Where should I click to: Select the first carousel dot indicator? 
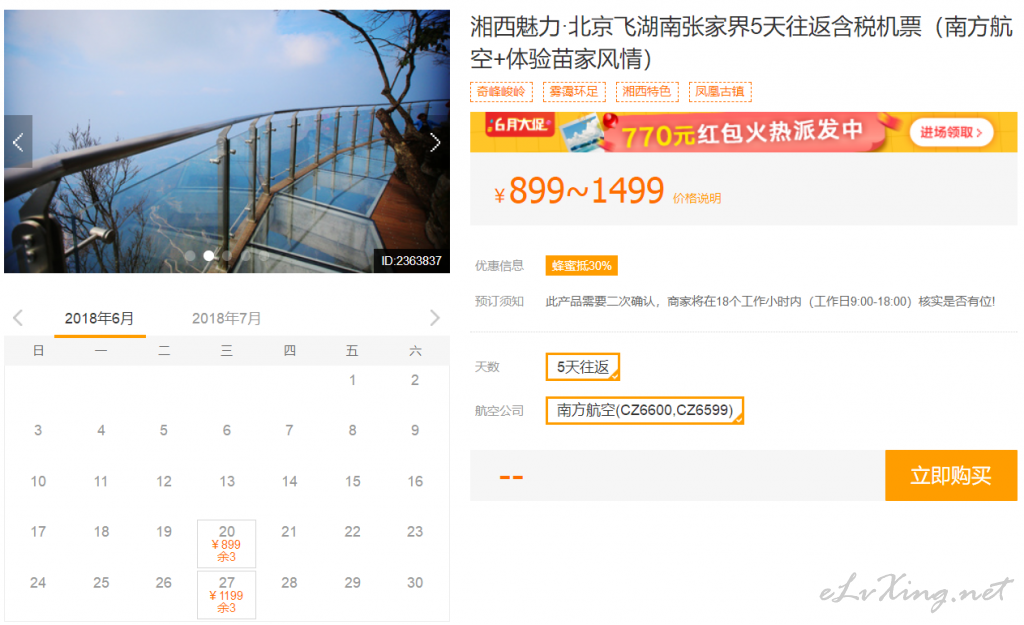tap(190, 255)
